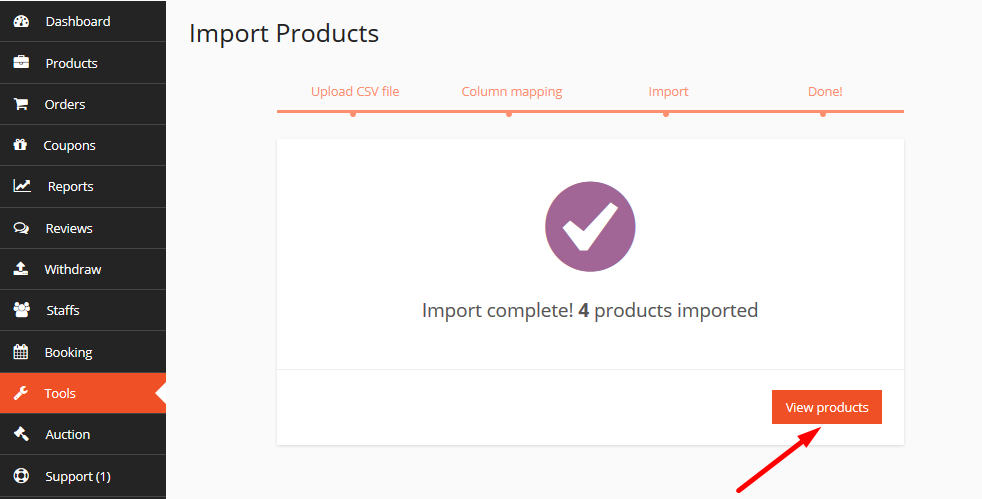Click the Support lifebuoy icon
Viewport: 982px width, 499px height.
pyautogui.click(x=21, y=476)
